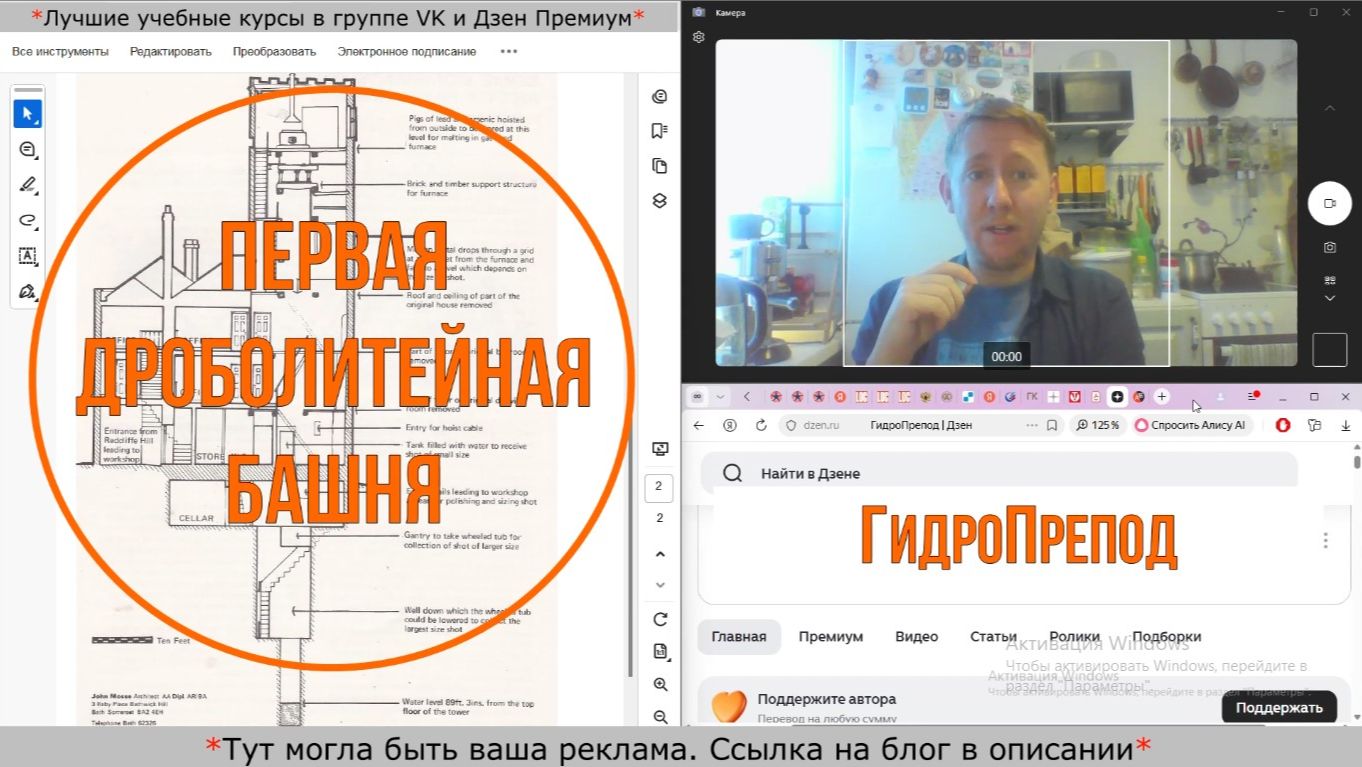The width and height of the screenshot is (1362, 767).
Task: Switch Camera app to photo mode
Action: point(1330,247)
